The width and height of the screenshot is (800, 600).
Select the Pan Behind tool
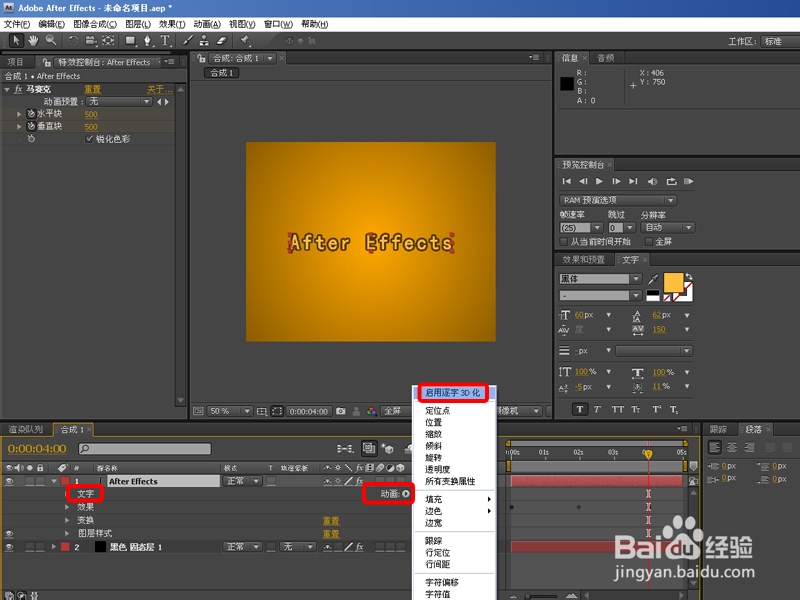click(x=108, y=41)
